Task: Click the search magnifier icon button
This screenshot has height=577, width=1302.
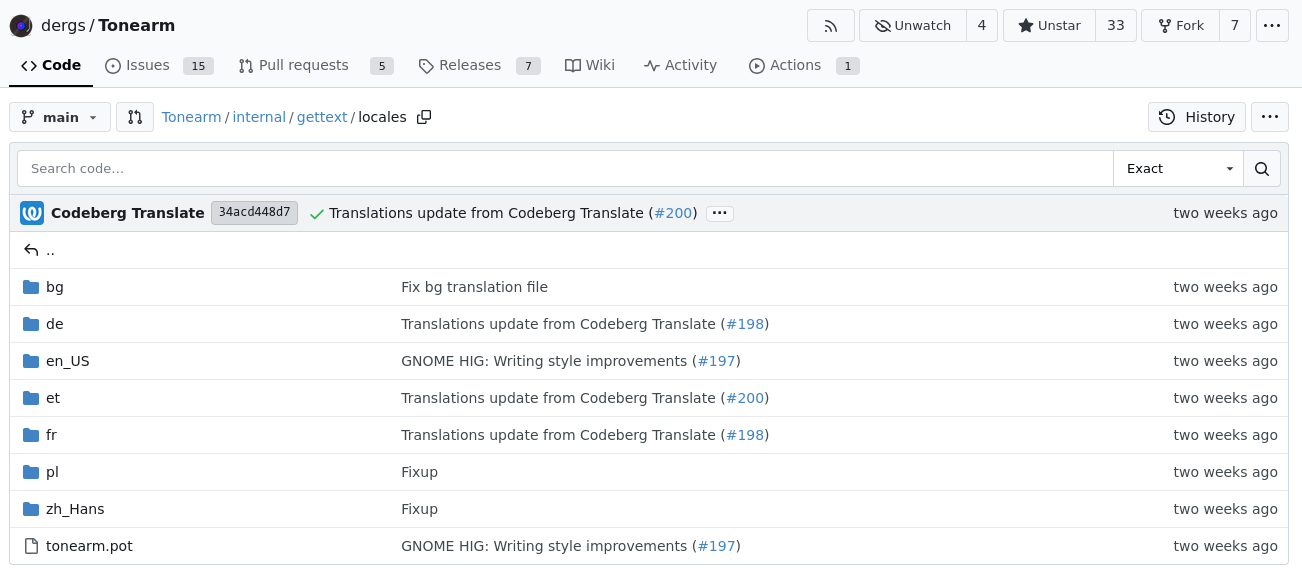Action: pyautogui.click(x=1261, y=169)
